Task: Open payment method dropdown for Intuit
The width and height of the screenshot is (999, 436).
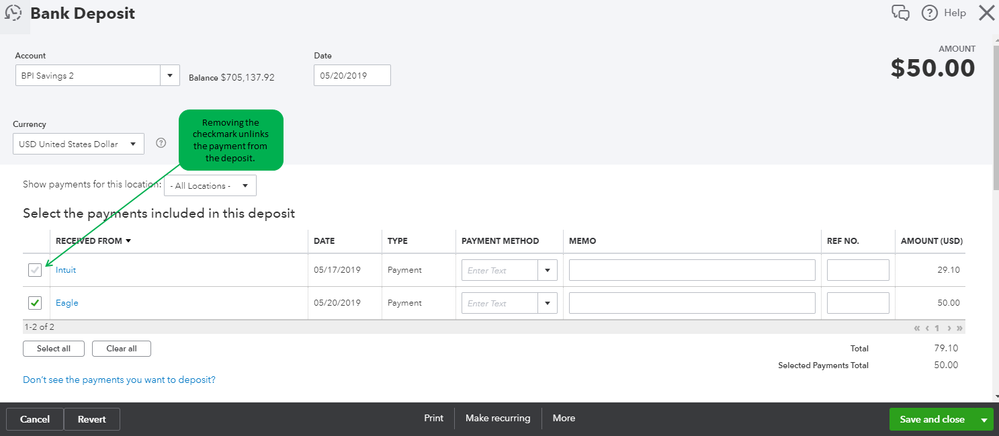Action: [547, 270]
